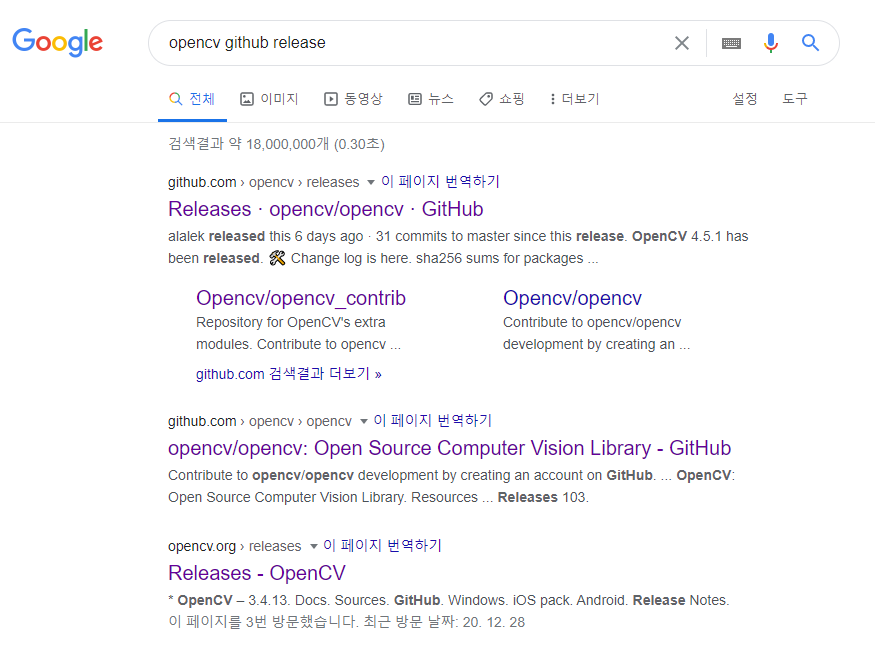Open 'Releases - OpenCV' result

point(257,573)
